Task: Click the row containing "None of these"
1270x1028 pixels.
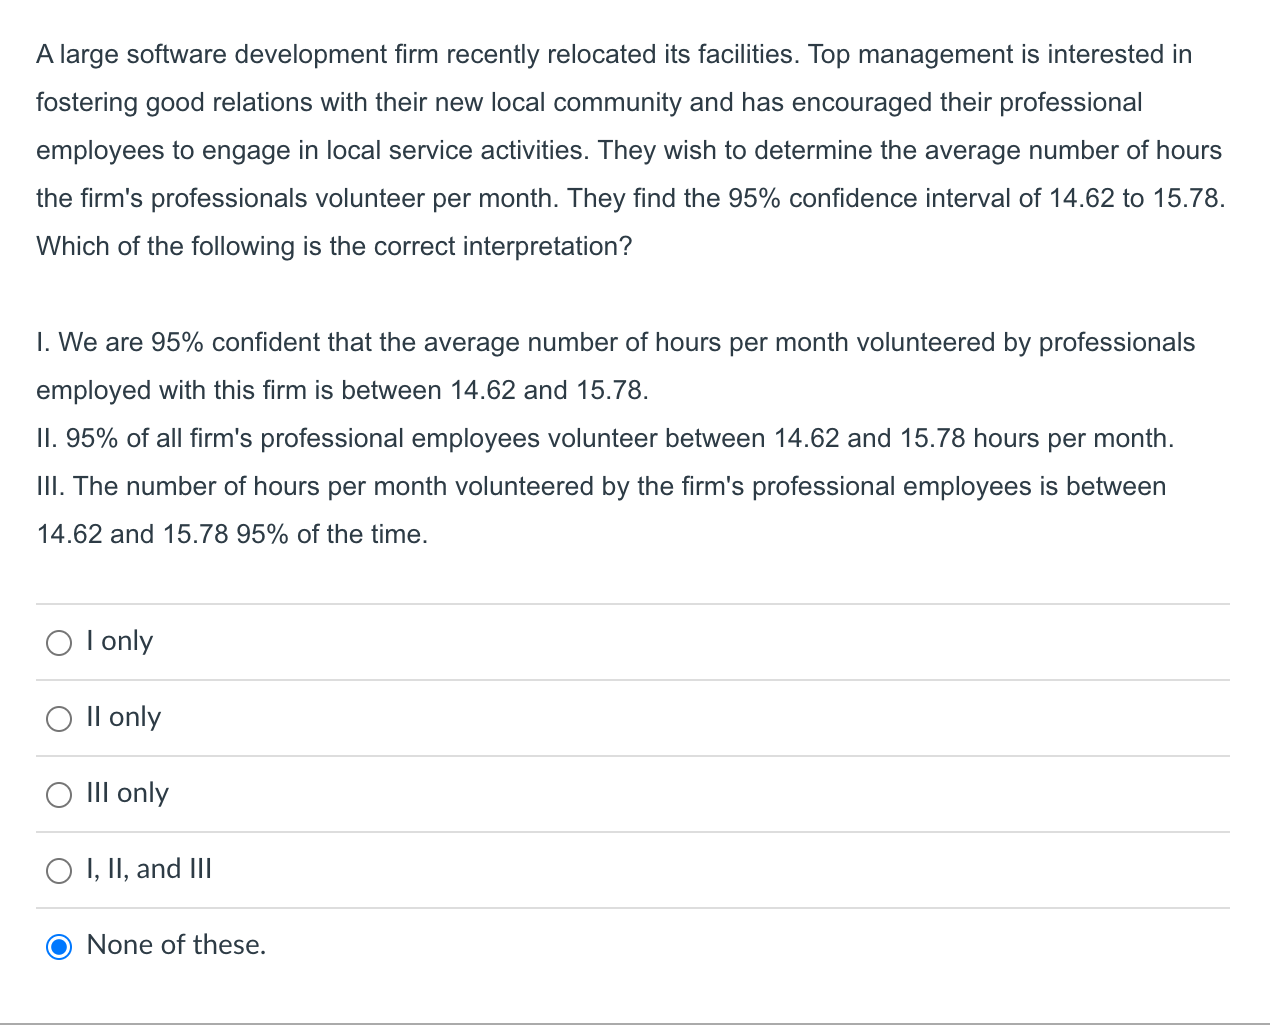Action: tap(400, 946)
